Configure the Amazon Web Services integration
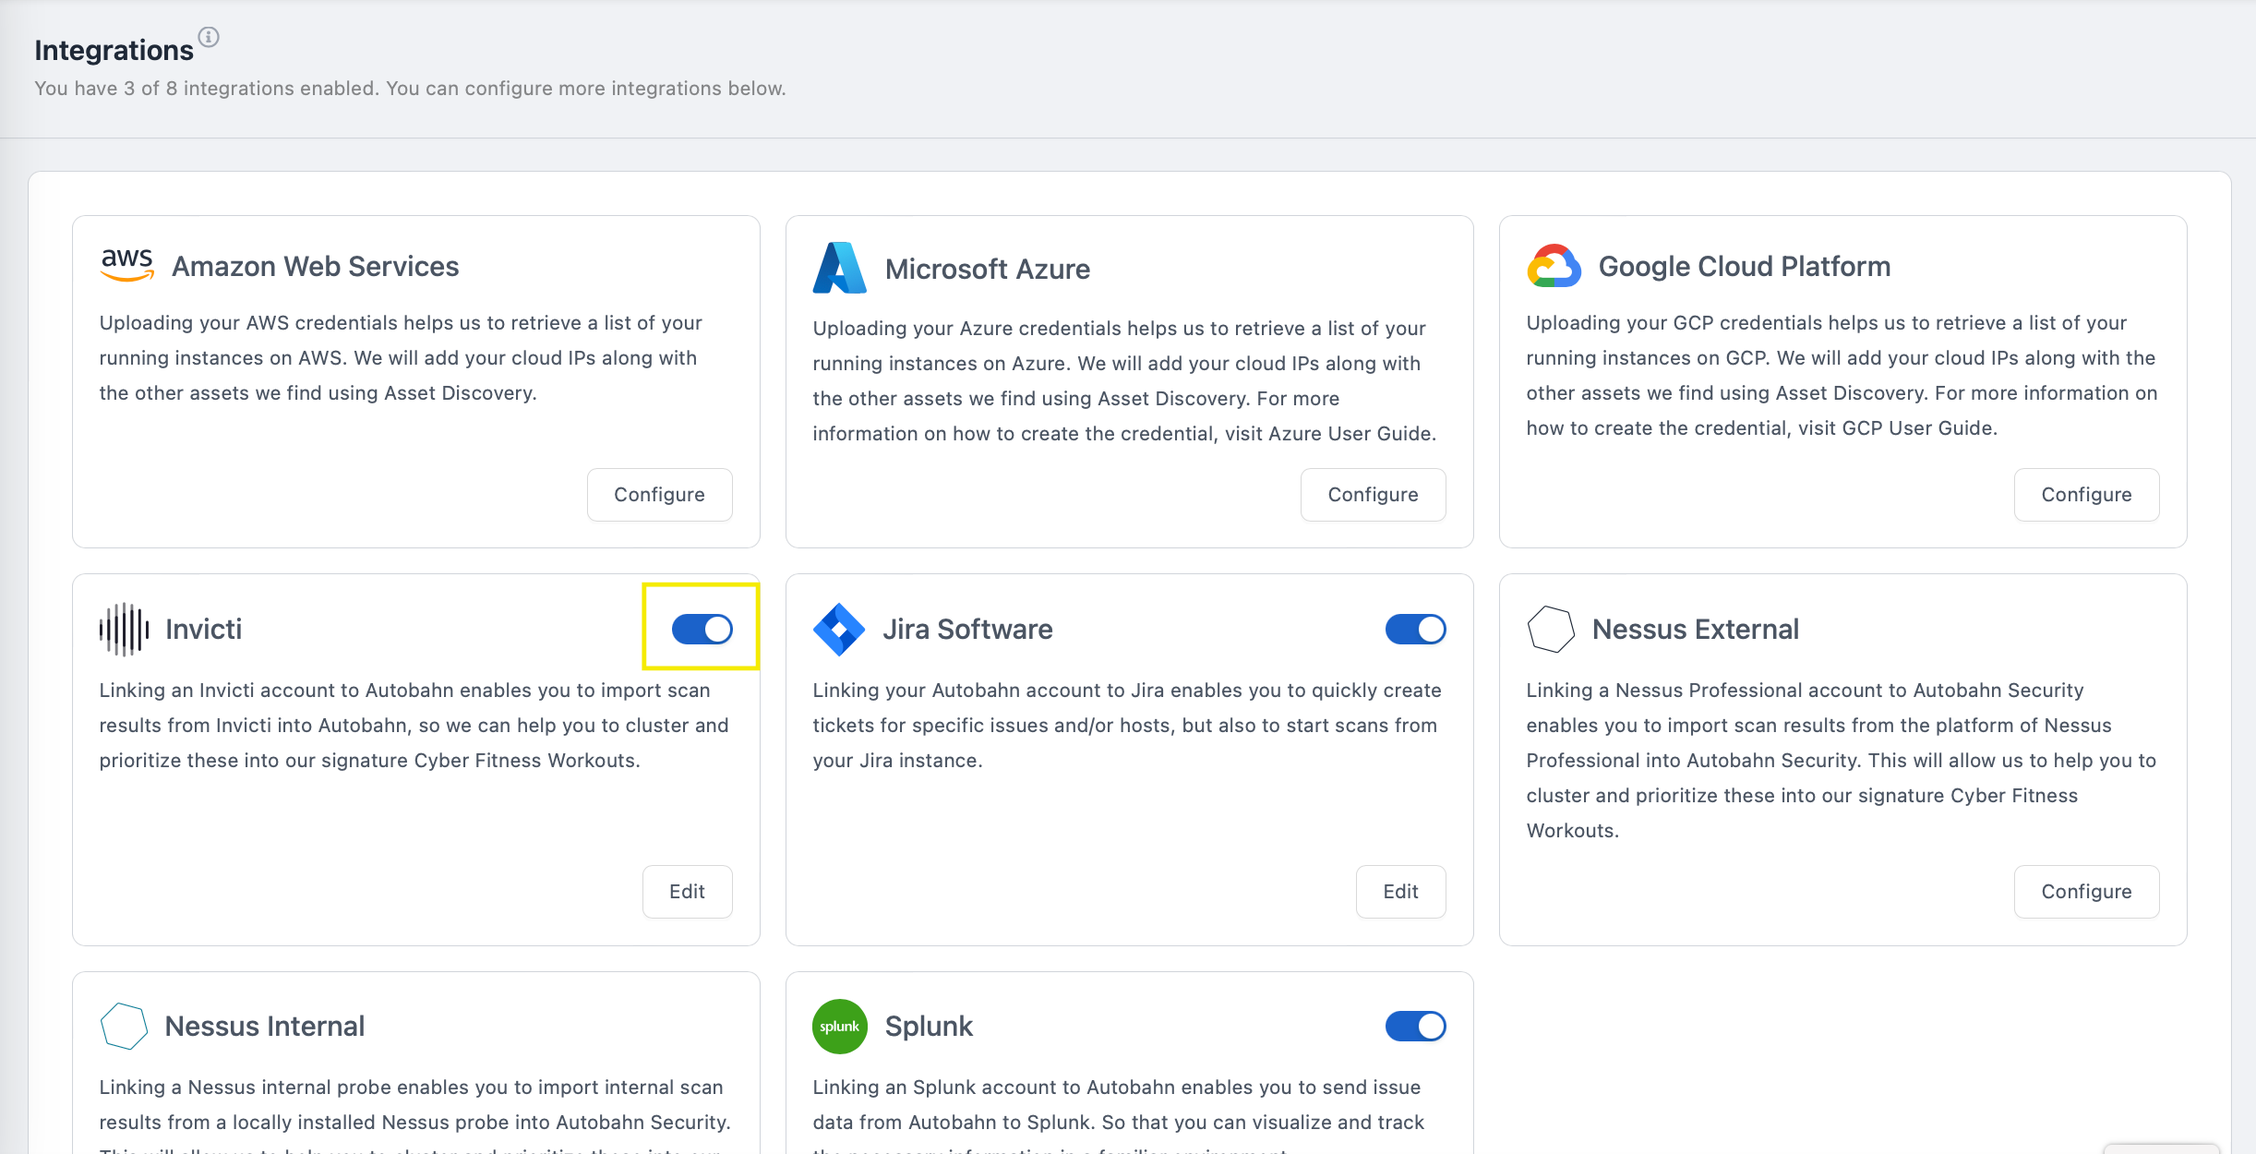Image resolution: width=2256 pixels, height=1154 pixels. (x=659, y=494)
